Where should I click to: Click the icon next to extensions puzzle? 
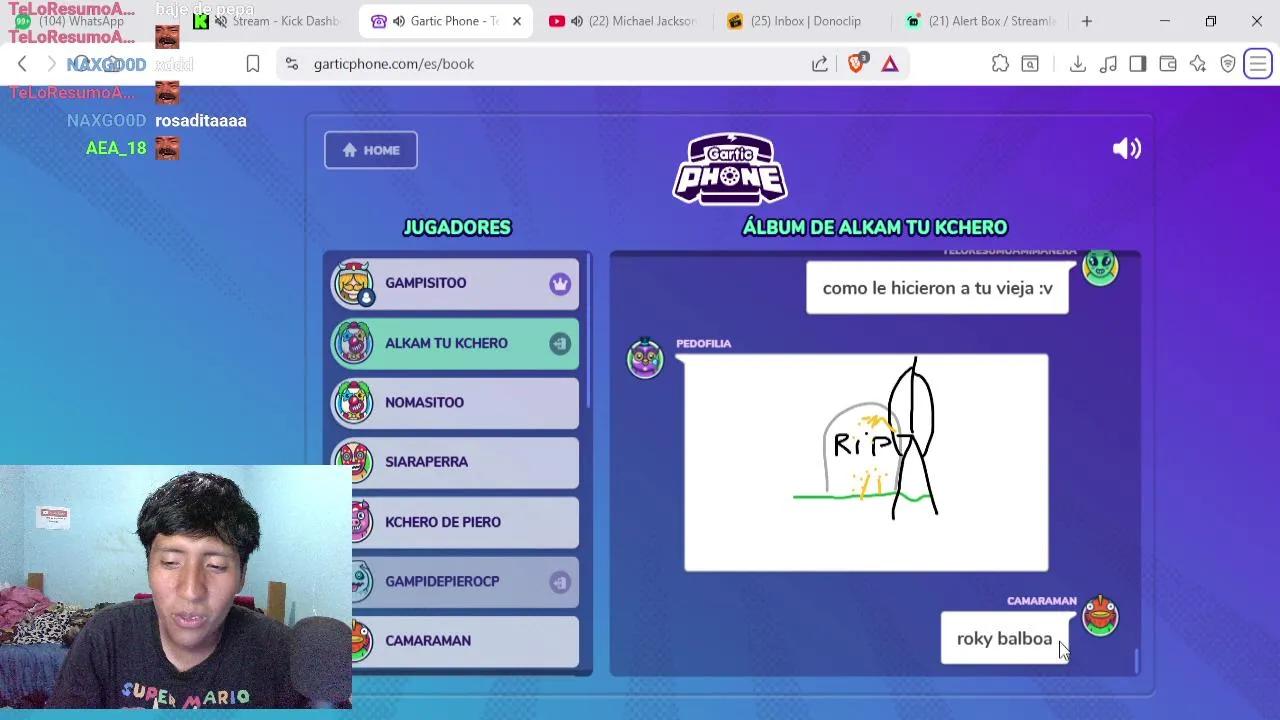pyautogui.click(x=1030, y=64)
